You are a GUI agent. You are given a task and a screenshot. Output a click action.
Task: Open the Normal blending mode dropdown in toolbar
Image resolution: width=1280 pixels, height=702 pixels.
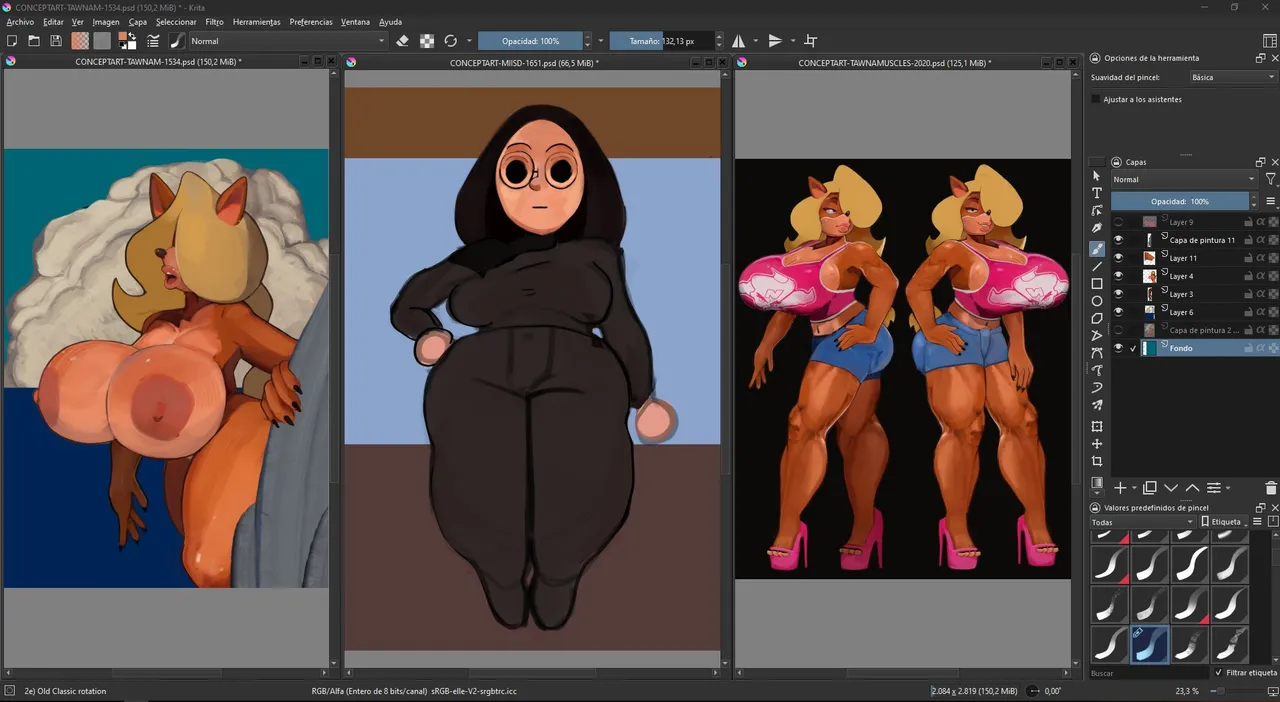click(x=288, y=41)
